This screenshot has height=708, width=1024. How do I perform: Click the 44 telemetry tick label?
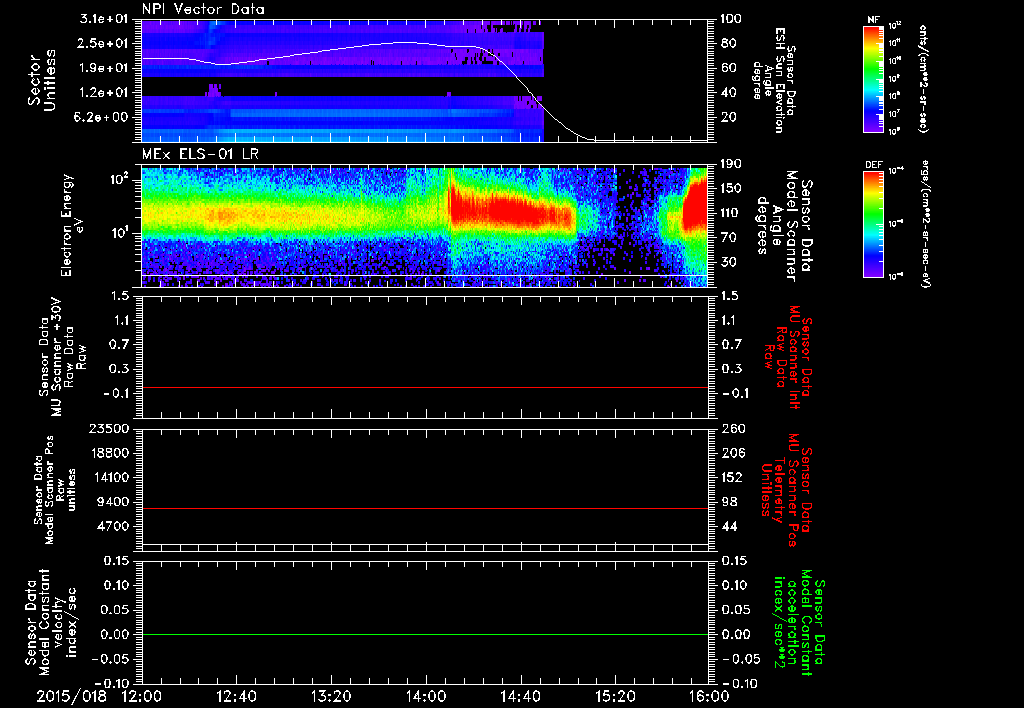(x=728, y=526)
